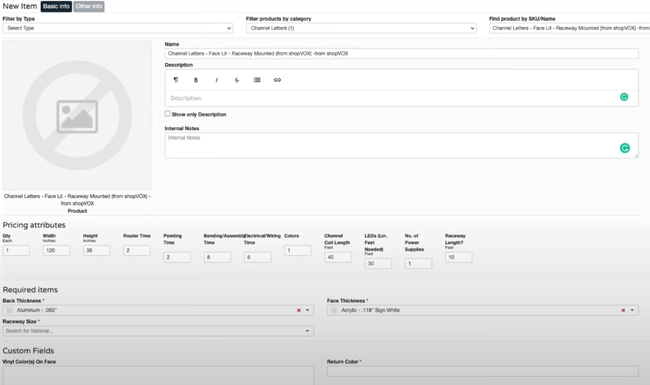Click the Channel Coil Length field showing 40
Viewport: 650px width, 385px height.
pyautogui.click(x=338, y=257)
